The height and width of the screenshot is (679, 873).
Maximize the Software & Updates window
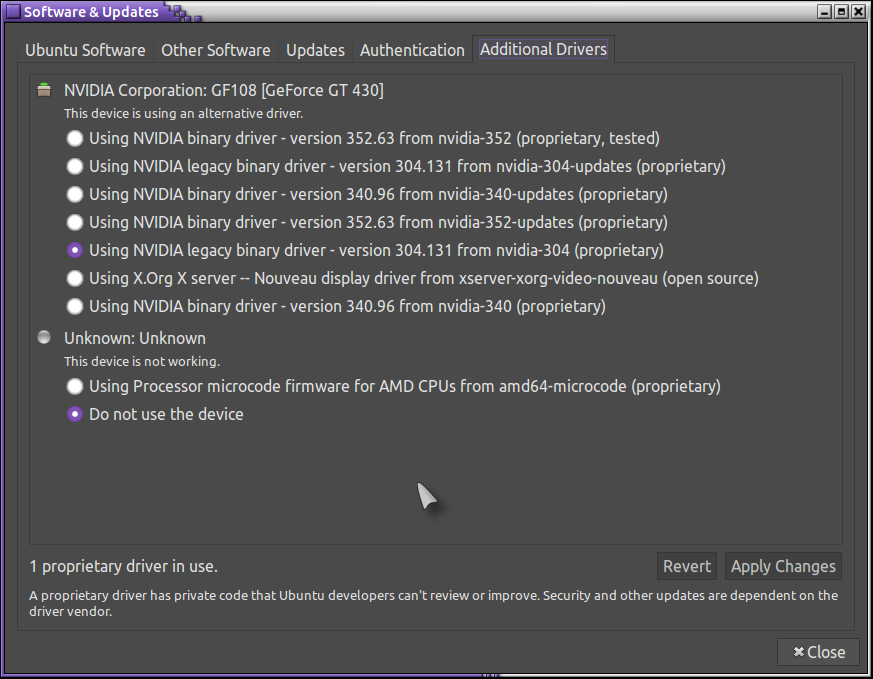841,11
